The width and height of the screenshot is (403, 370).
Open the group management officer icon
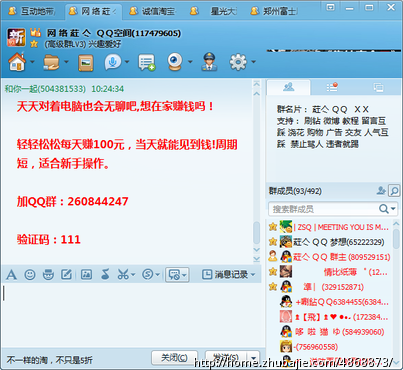(209, 62)
